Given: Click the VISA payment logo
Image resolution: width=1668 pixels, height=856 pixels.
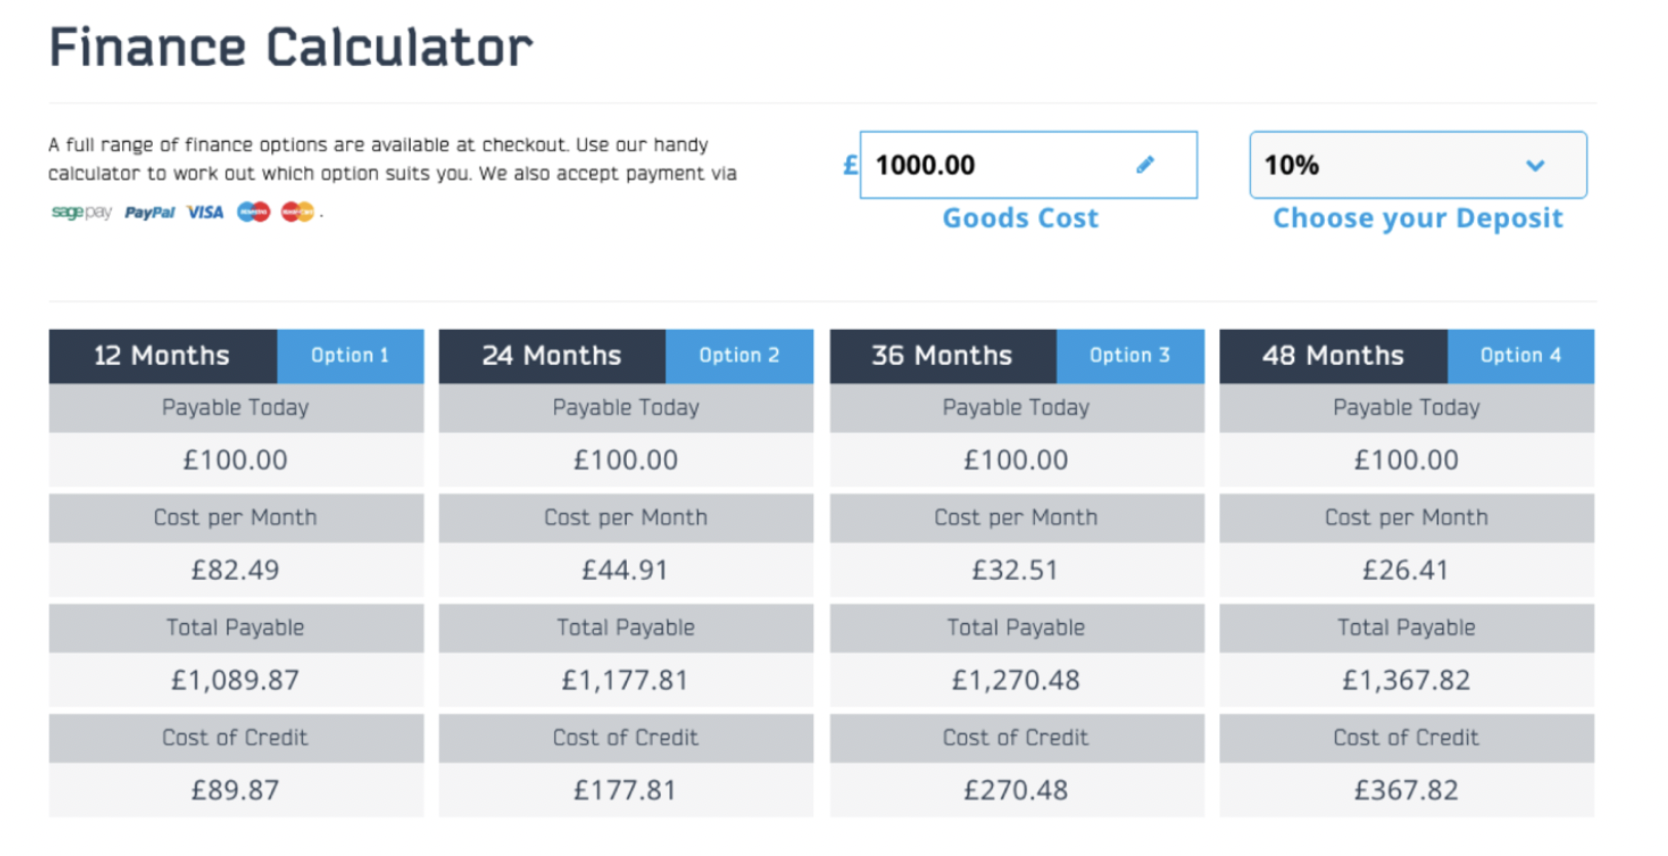Looking at the screenshot, I should 205,212.
